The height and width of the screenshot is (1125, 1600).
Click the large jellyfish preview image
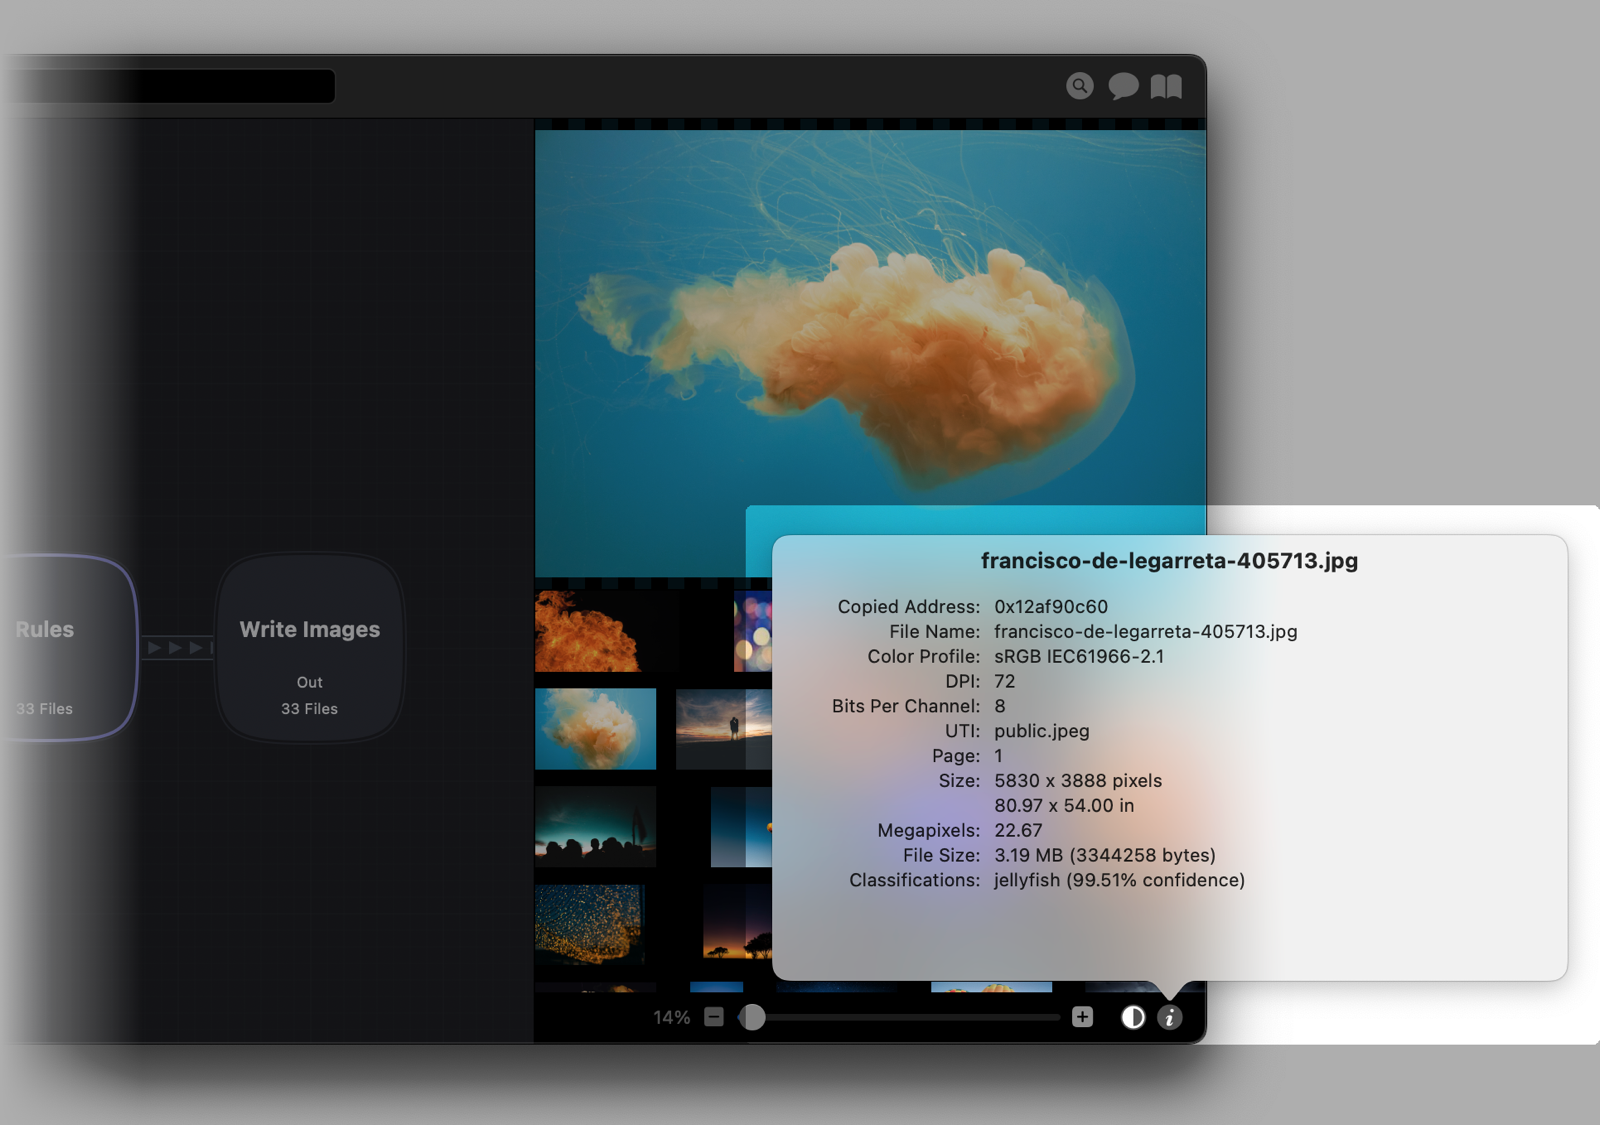pyautogui.click(x=870, y=320)
